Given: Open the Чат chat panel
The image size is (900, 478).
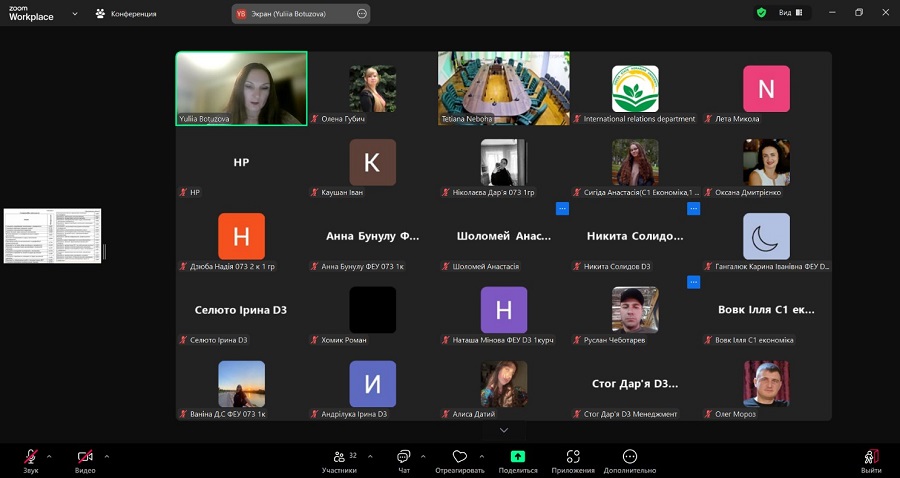Looking at the screenshot, I should click(x=403, y=458).
